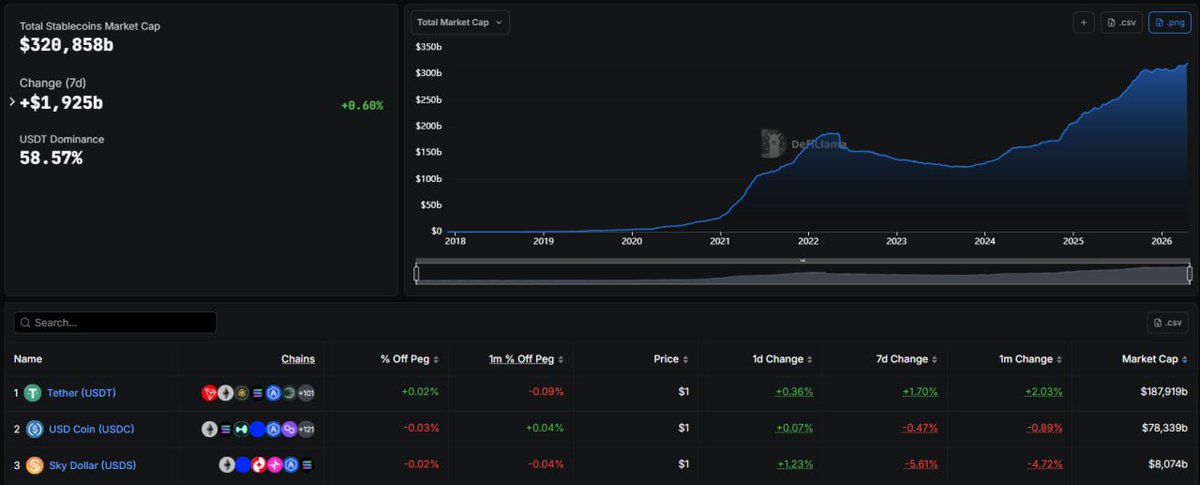The width and height of the screenshot is (1200, 485).
Task: Click the right handle of the chart range slider
Action: pyautogui.click(x=1189, y=273)
